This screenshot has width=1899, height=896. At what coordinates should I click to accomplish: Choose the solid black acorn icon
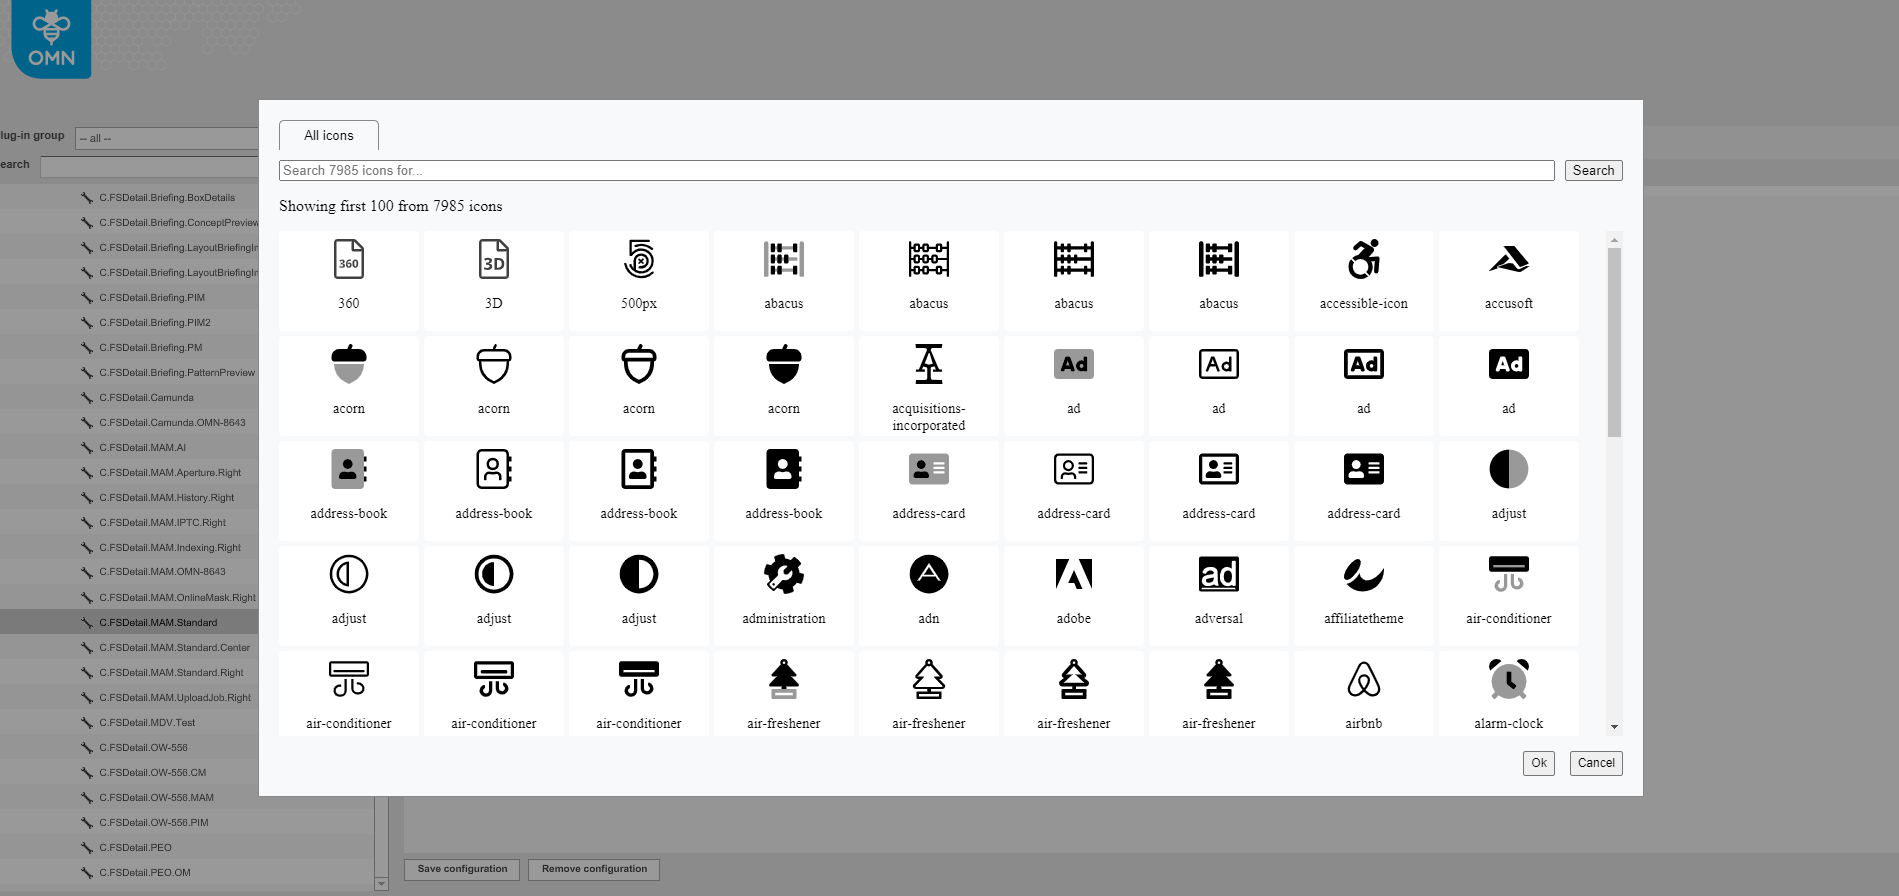click(x=784, y=385)
